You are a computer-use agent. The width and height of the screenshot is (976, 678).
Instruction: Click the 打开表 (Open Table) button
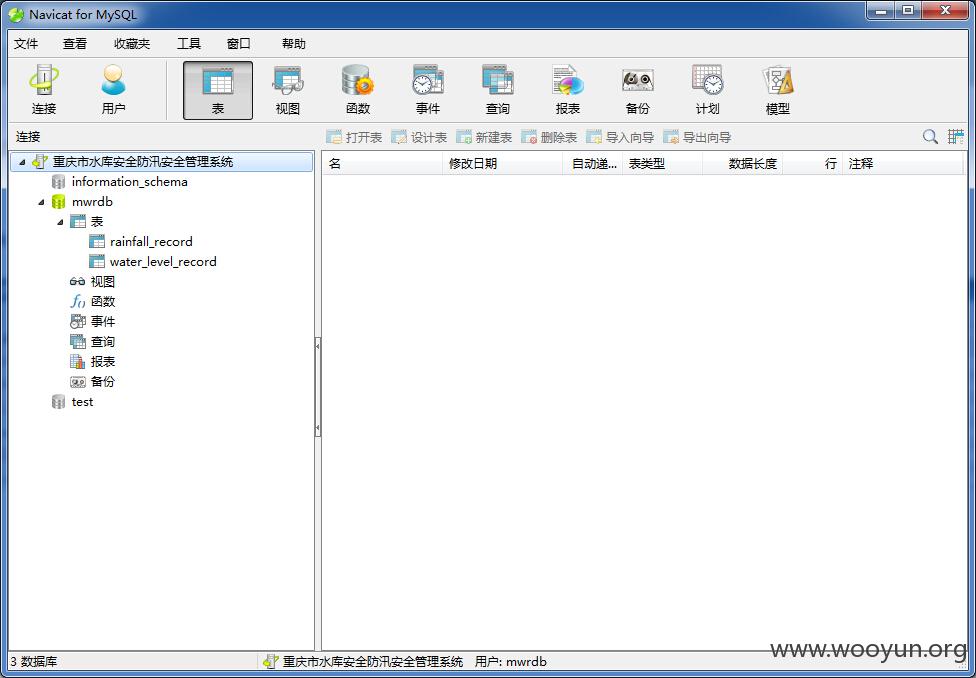(354, 138)
